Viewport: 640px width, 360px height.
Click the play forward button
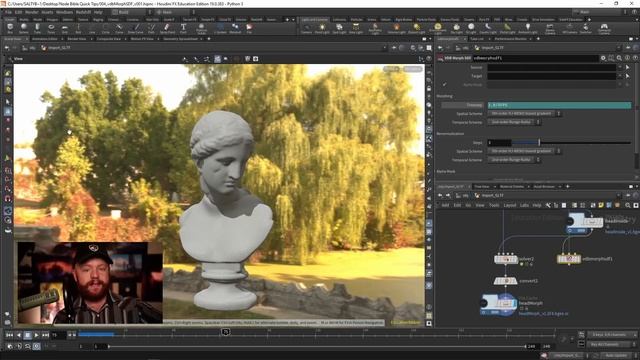click(x=36, y=335)
